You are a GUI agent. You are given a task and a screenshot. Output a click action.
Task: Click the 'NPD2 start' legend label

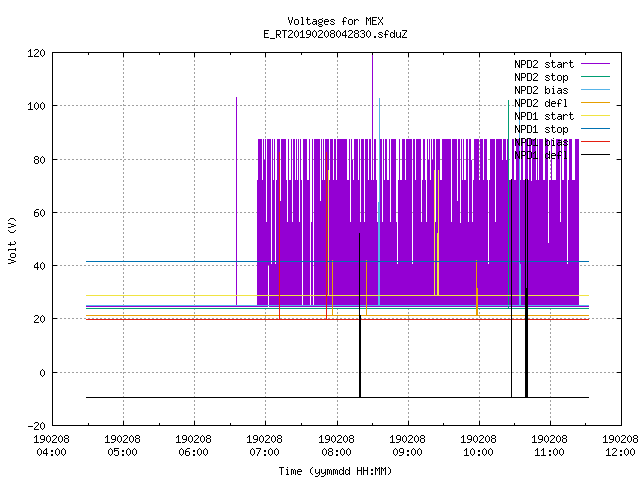(544, 64)
